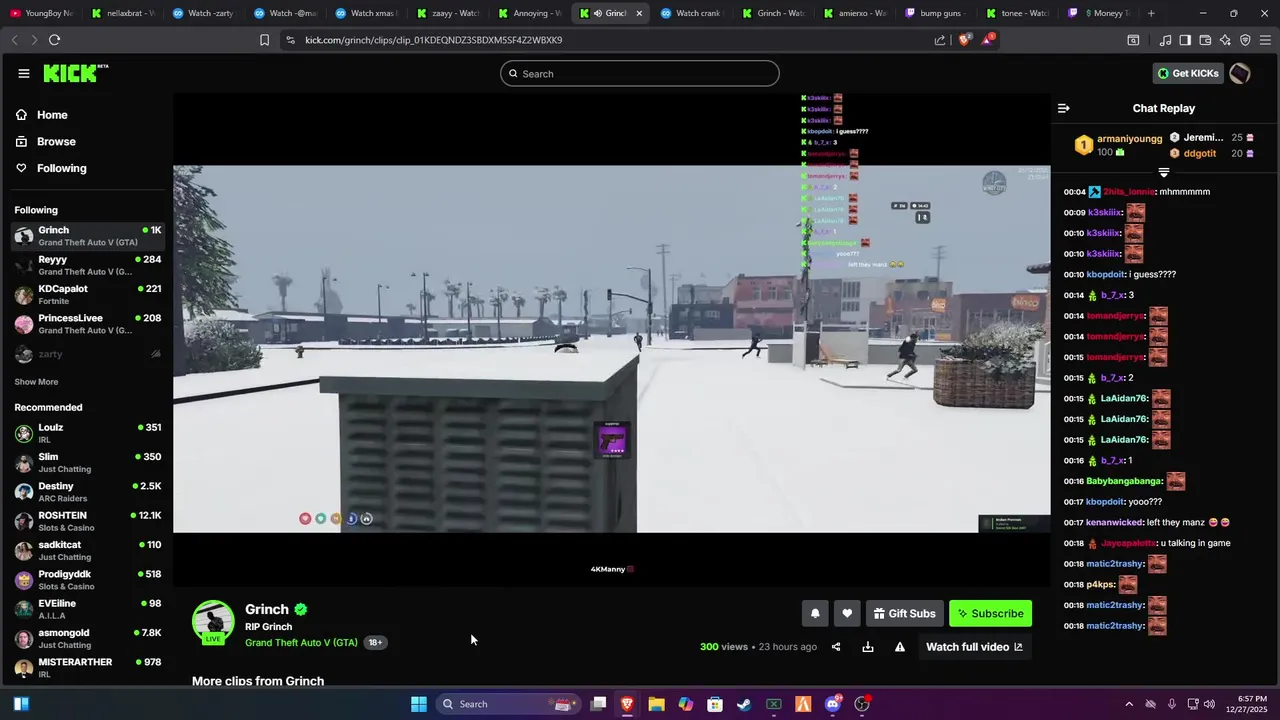Open Grinch channel name link
Viewport: 1280px width, 720px height.
pos(267,609)
